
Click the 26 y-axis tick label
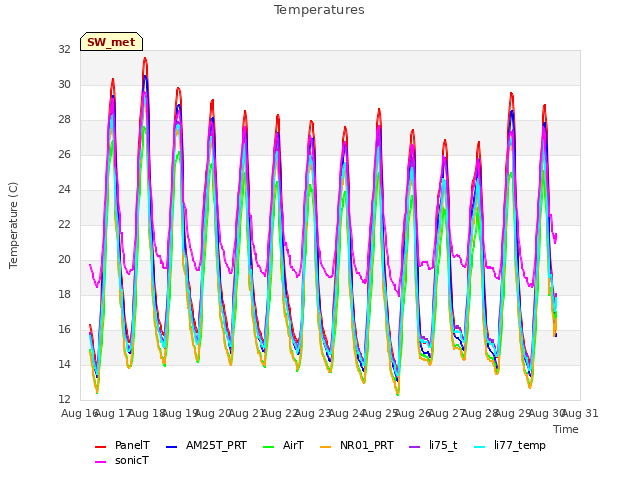click(64, 155)
